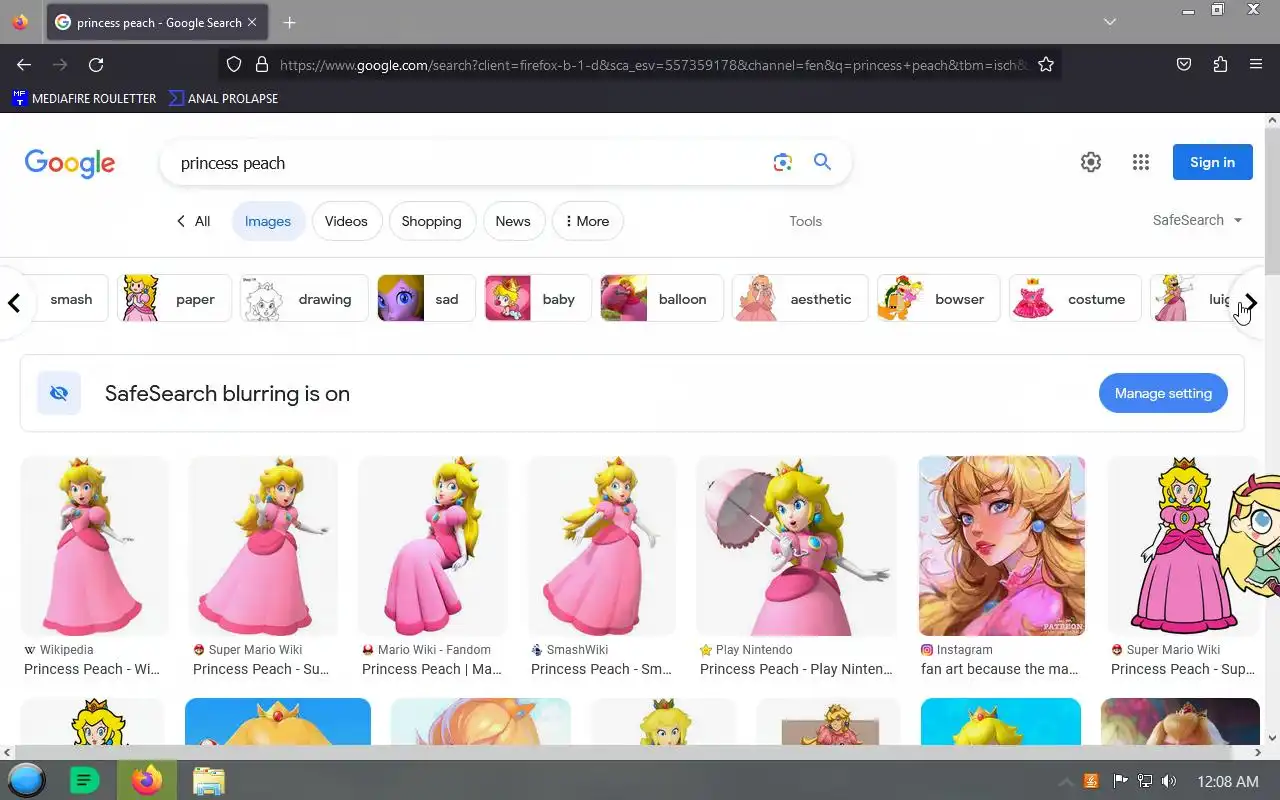Open Princess Peach - Wikipedia link
1280x800 pixels.
[x=92, y=669]
